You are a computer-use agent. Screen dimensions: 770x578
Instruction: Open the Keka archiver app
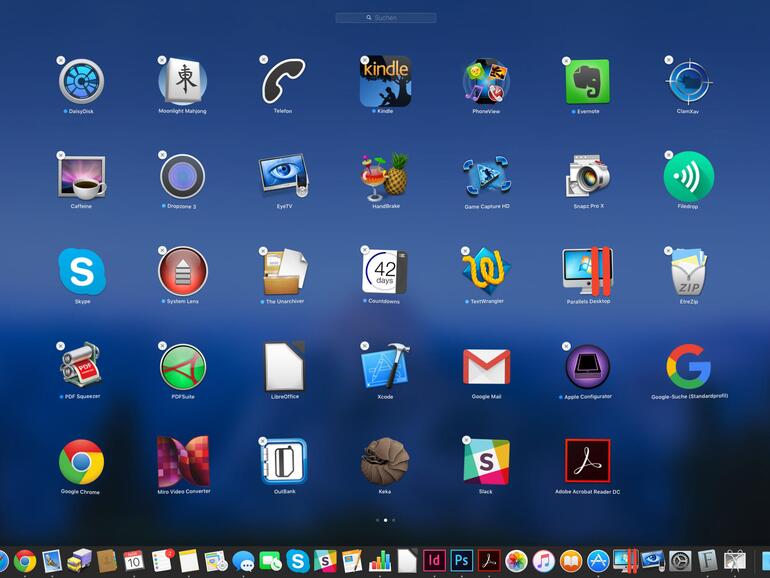385,461
